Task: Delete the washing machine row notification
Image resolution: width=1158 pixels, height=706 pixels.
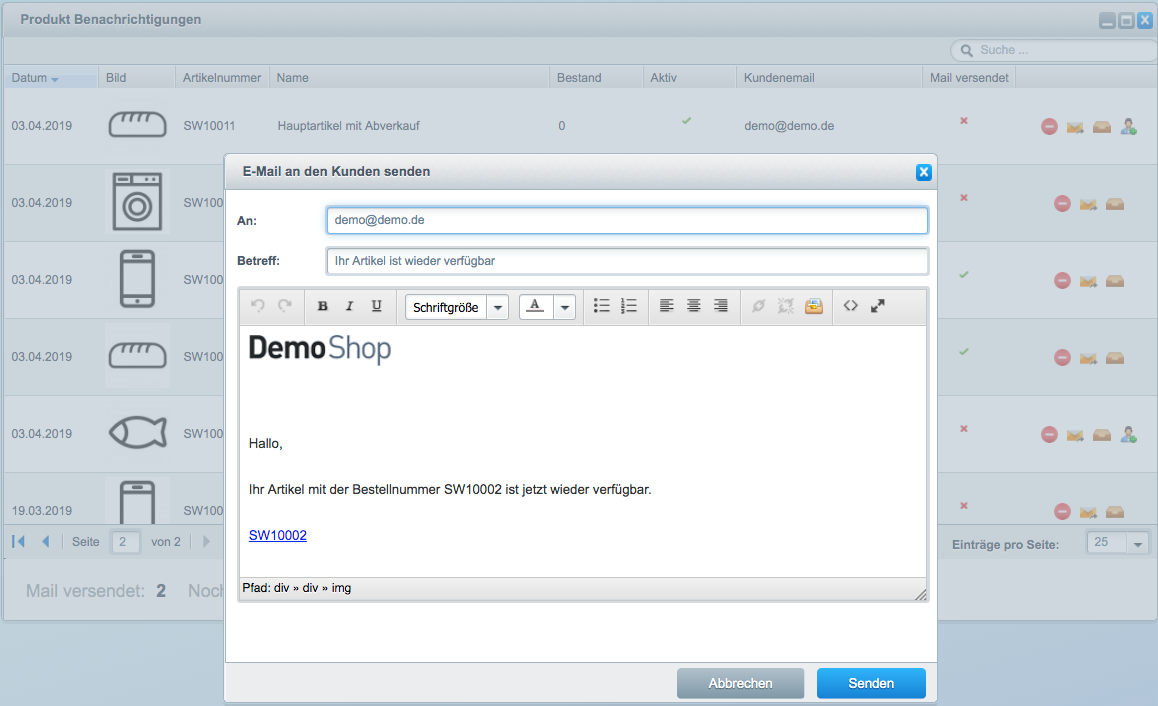Action: [1062, 204]
